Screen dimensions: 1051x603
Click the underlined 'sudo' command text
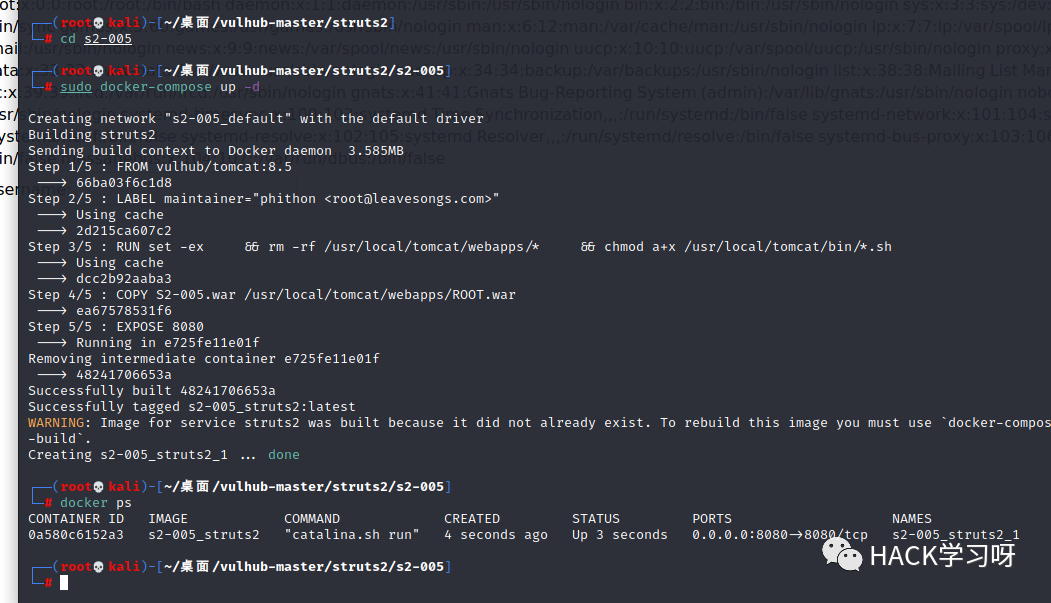[x=76, y=87]
